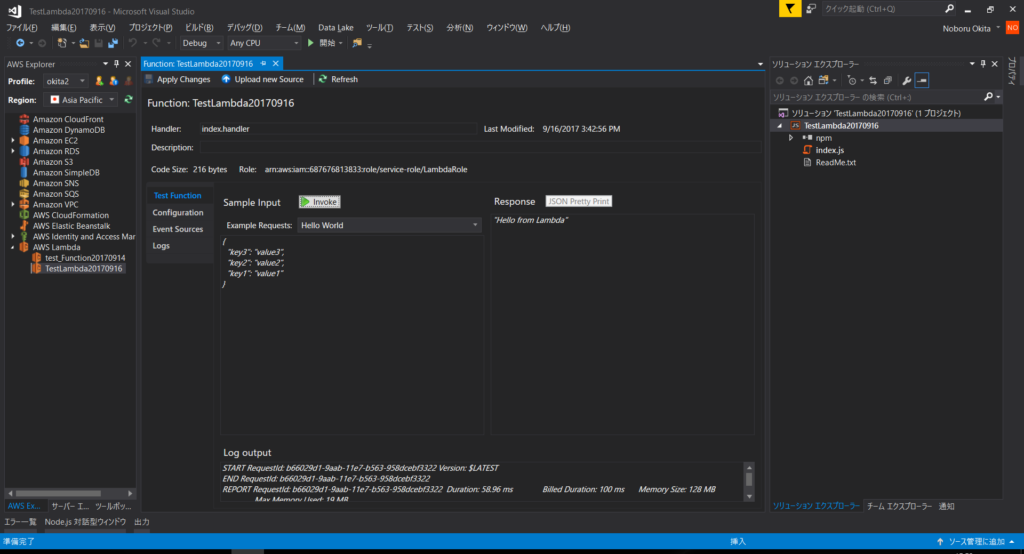Image resolution: width=1024 pixels, height=554 pixels.
Task: Select index.js in Solution Explorer
Action: pyautogui.click(x=829, y=150)
